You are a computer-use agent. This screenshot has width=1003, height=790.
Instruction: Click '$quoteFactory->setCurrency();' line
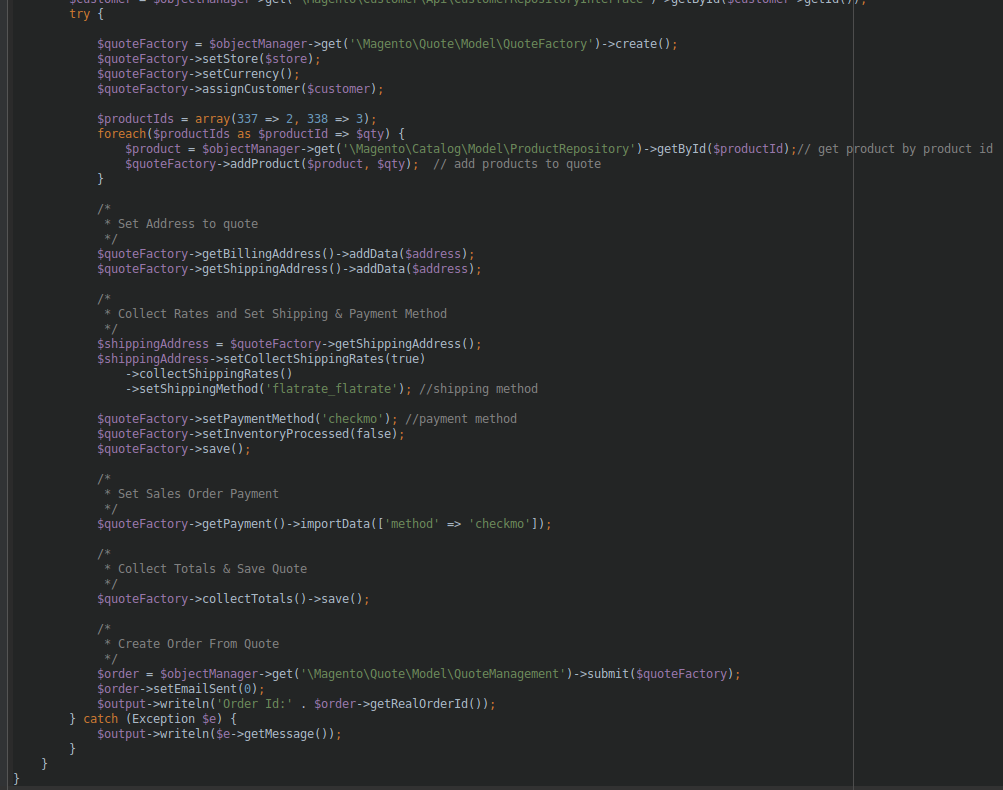198,74
